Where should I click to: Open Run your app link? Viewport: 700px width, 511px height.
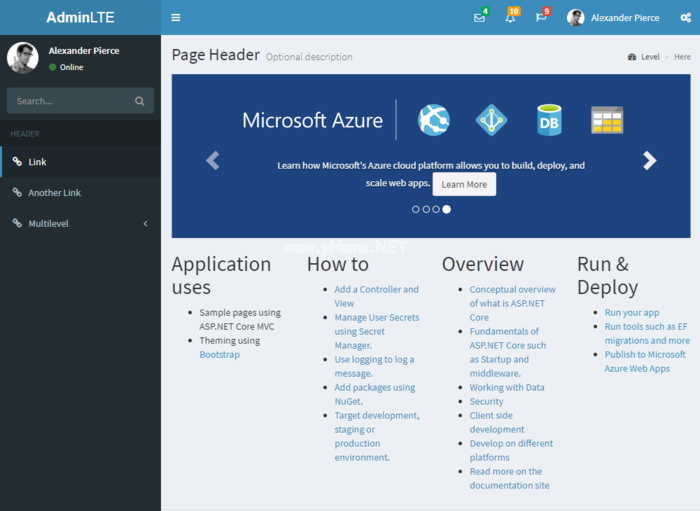coord(632,312)
